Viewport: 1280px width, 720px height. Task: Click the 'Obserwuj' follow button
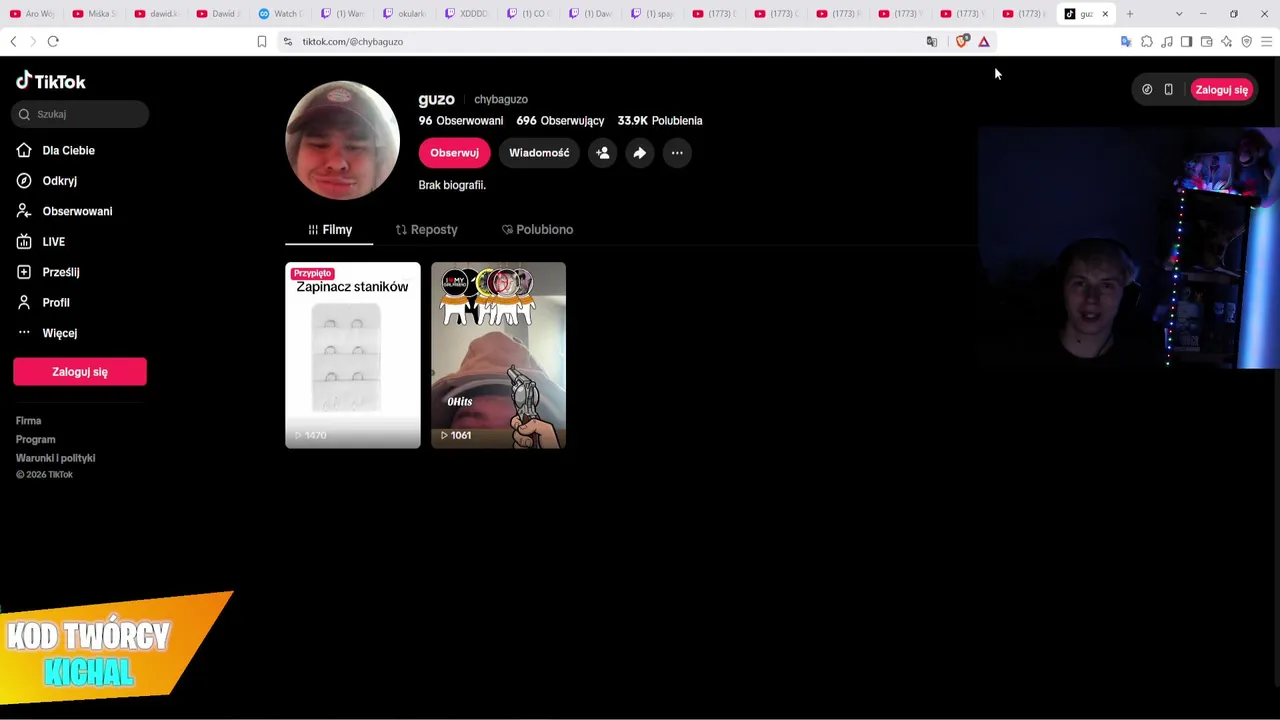[454, 153]
